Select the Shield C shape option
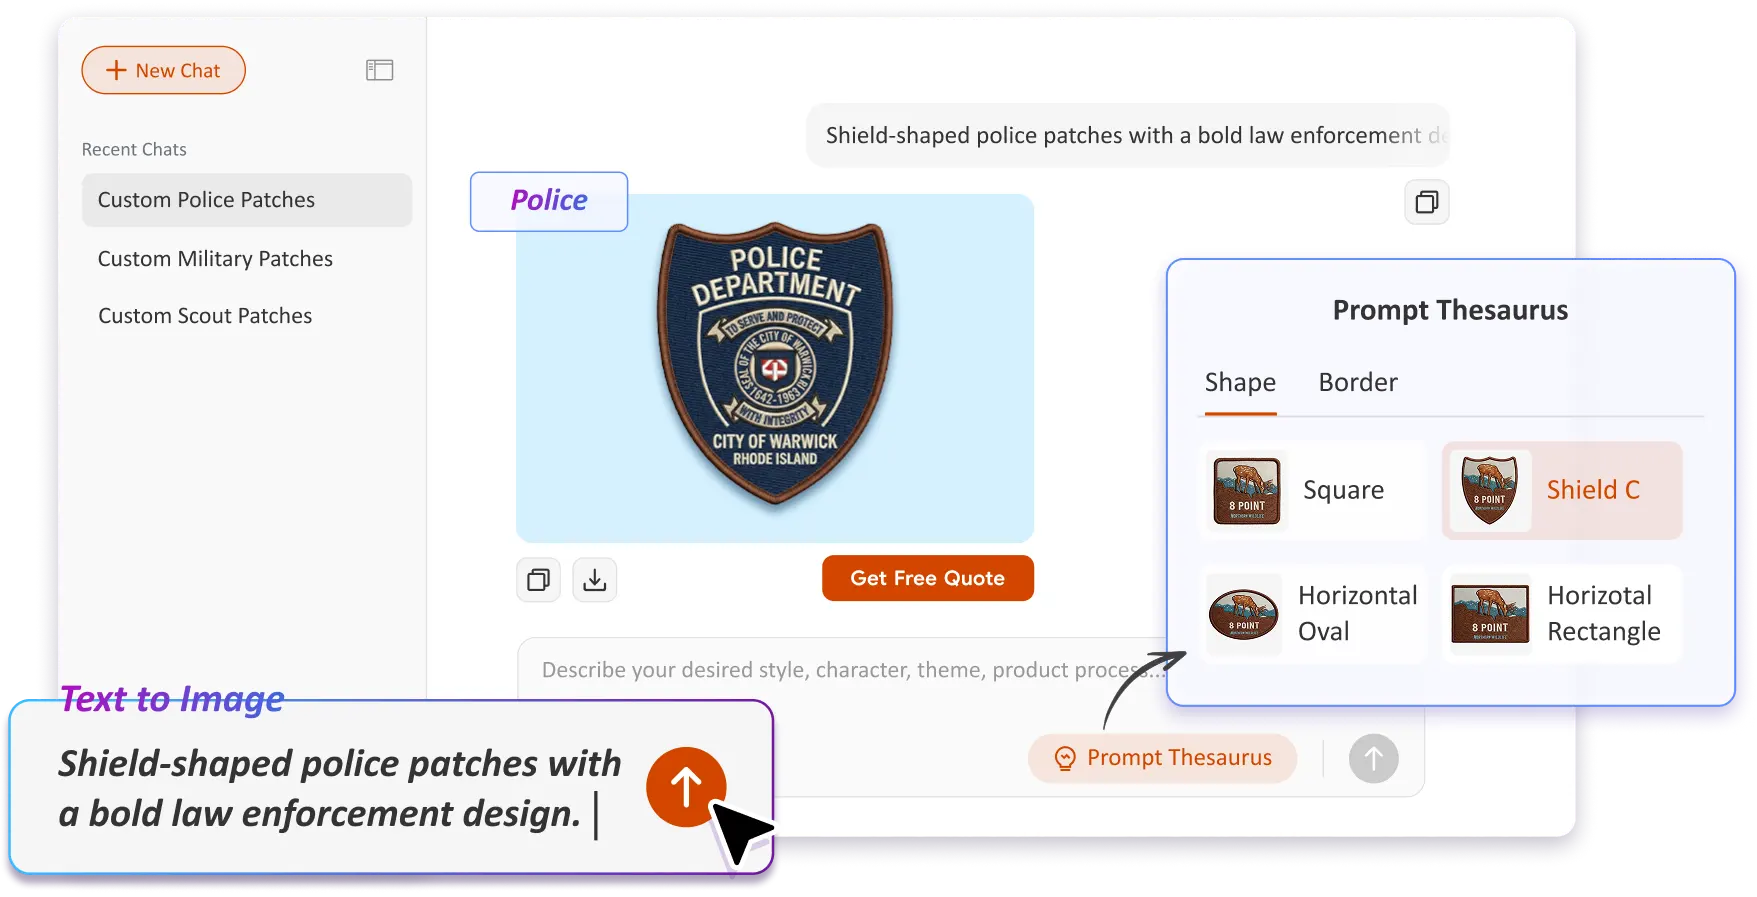 [1562, 490]
